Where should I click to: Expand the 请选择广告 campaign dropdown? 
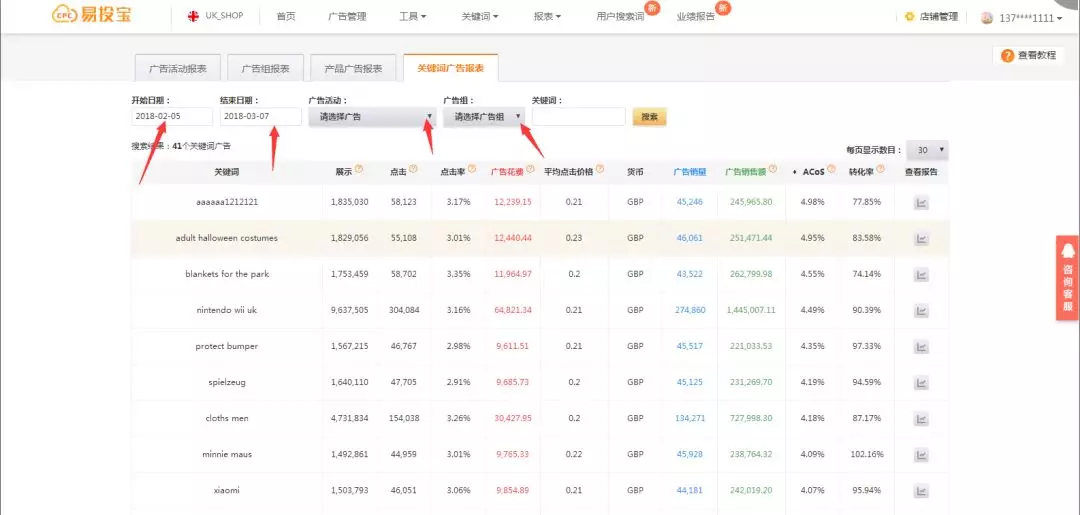point(372,117)
